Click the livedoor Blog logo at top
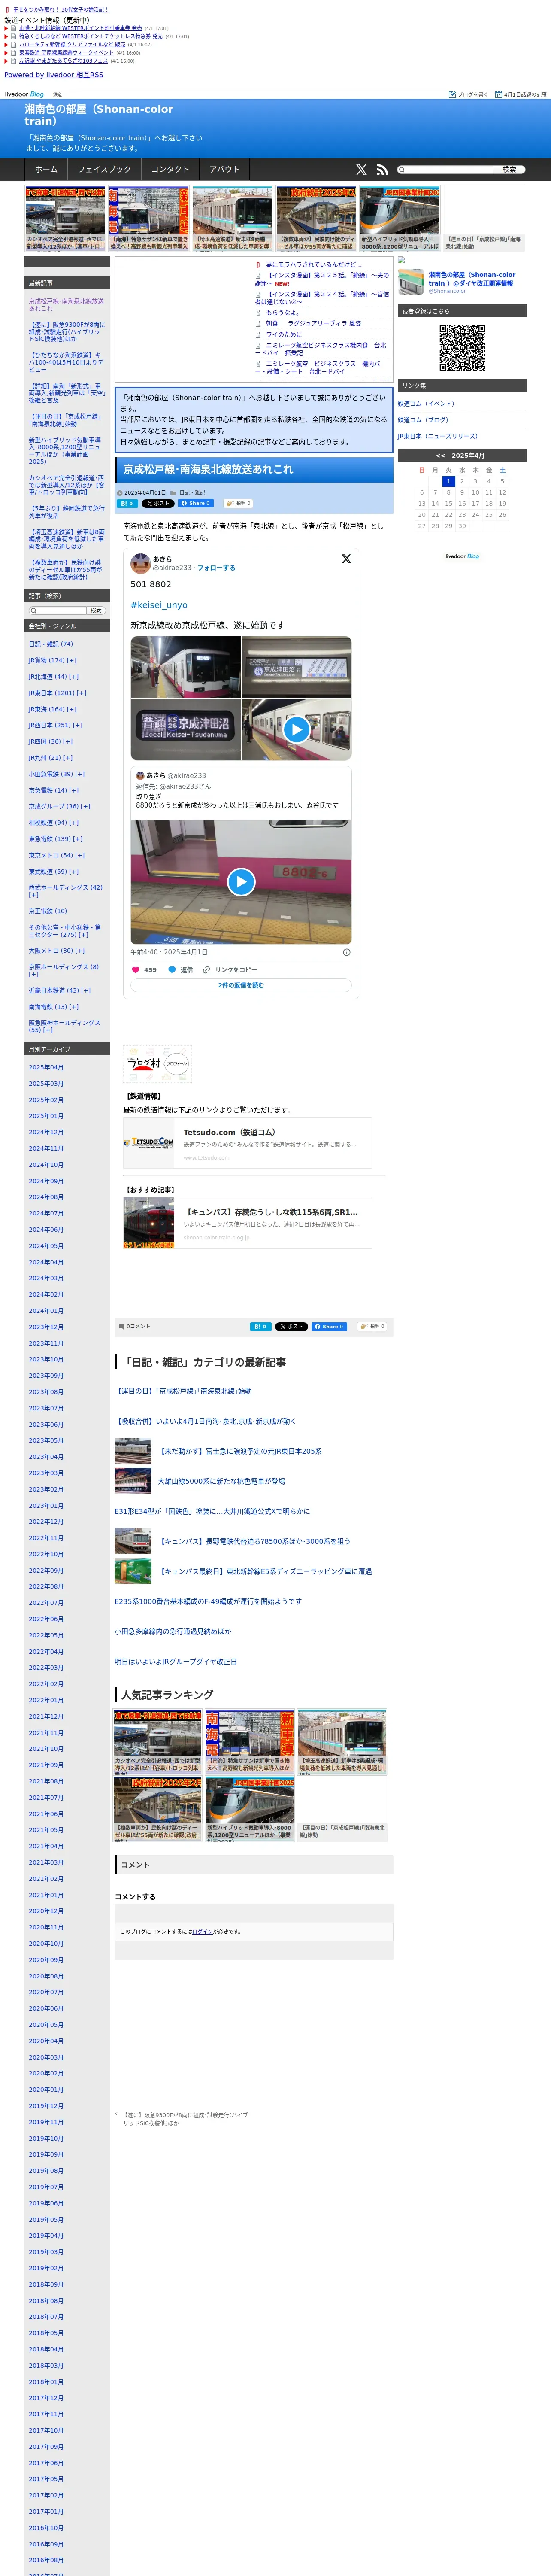The image size is (551, 2576). click(24, 94)
